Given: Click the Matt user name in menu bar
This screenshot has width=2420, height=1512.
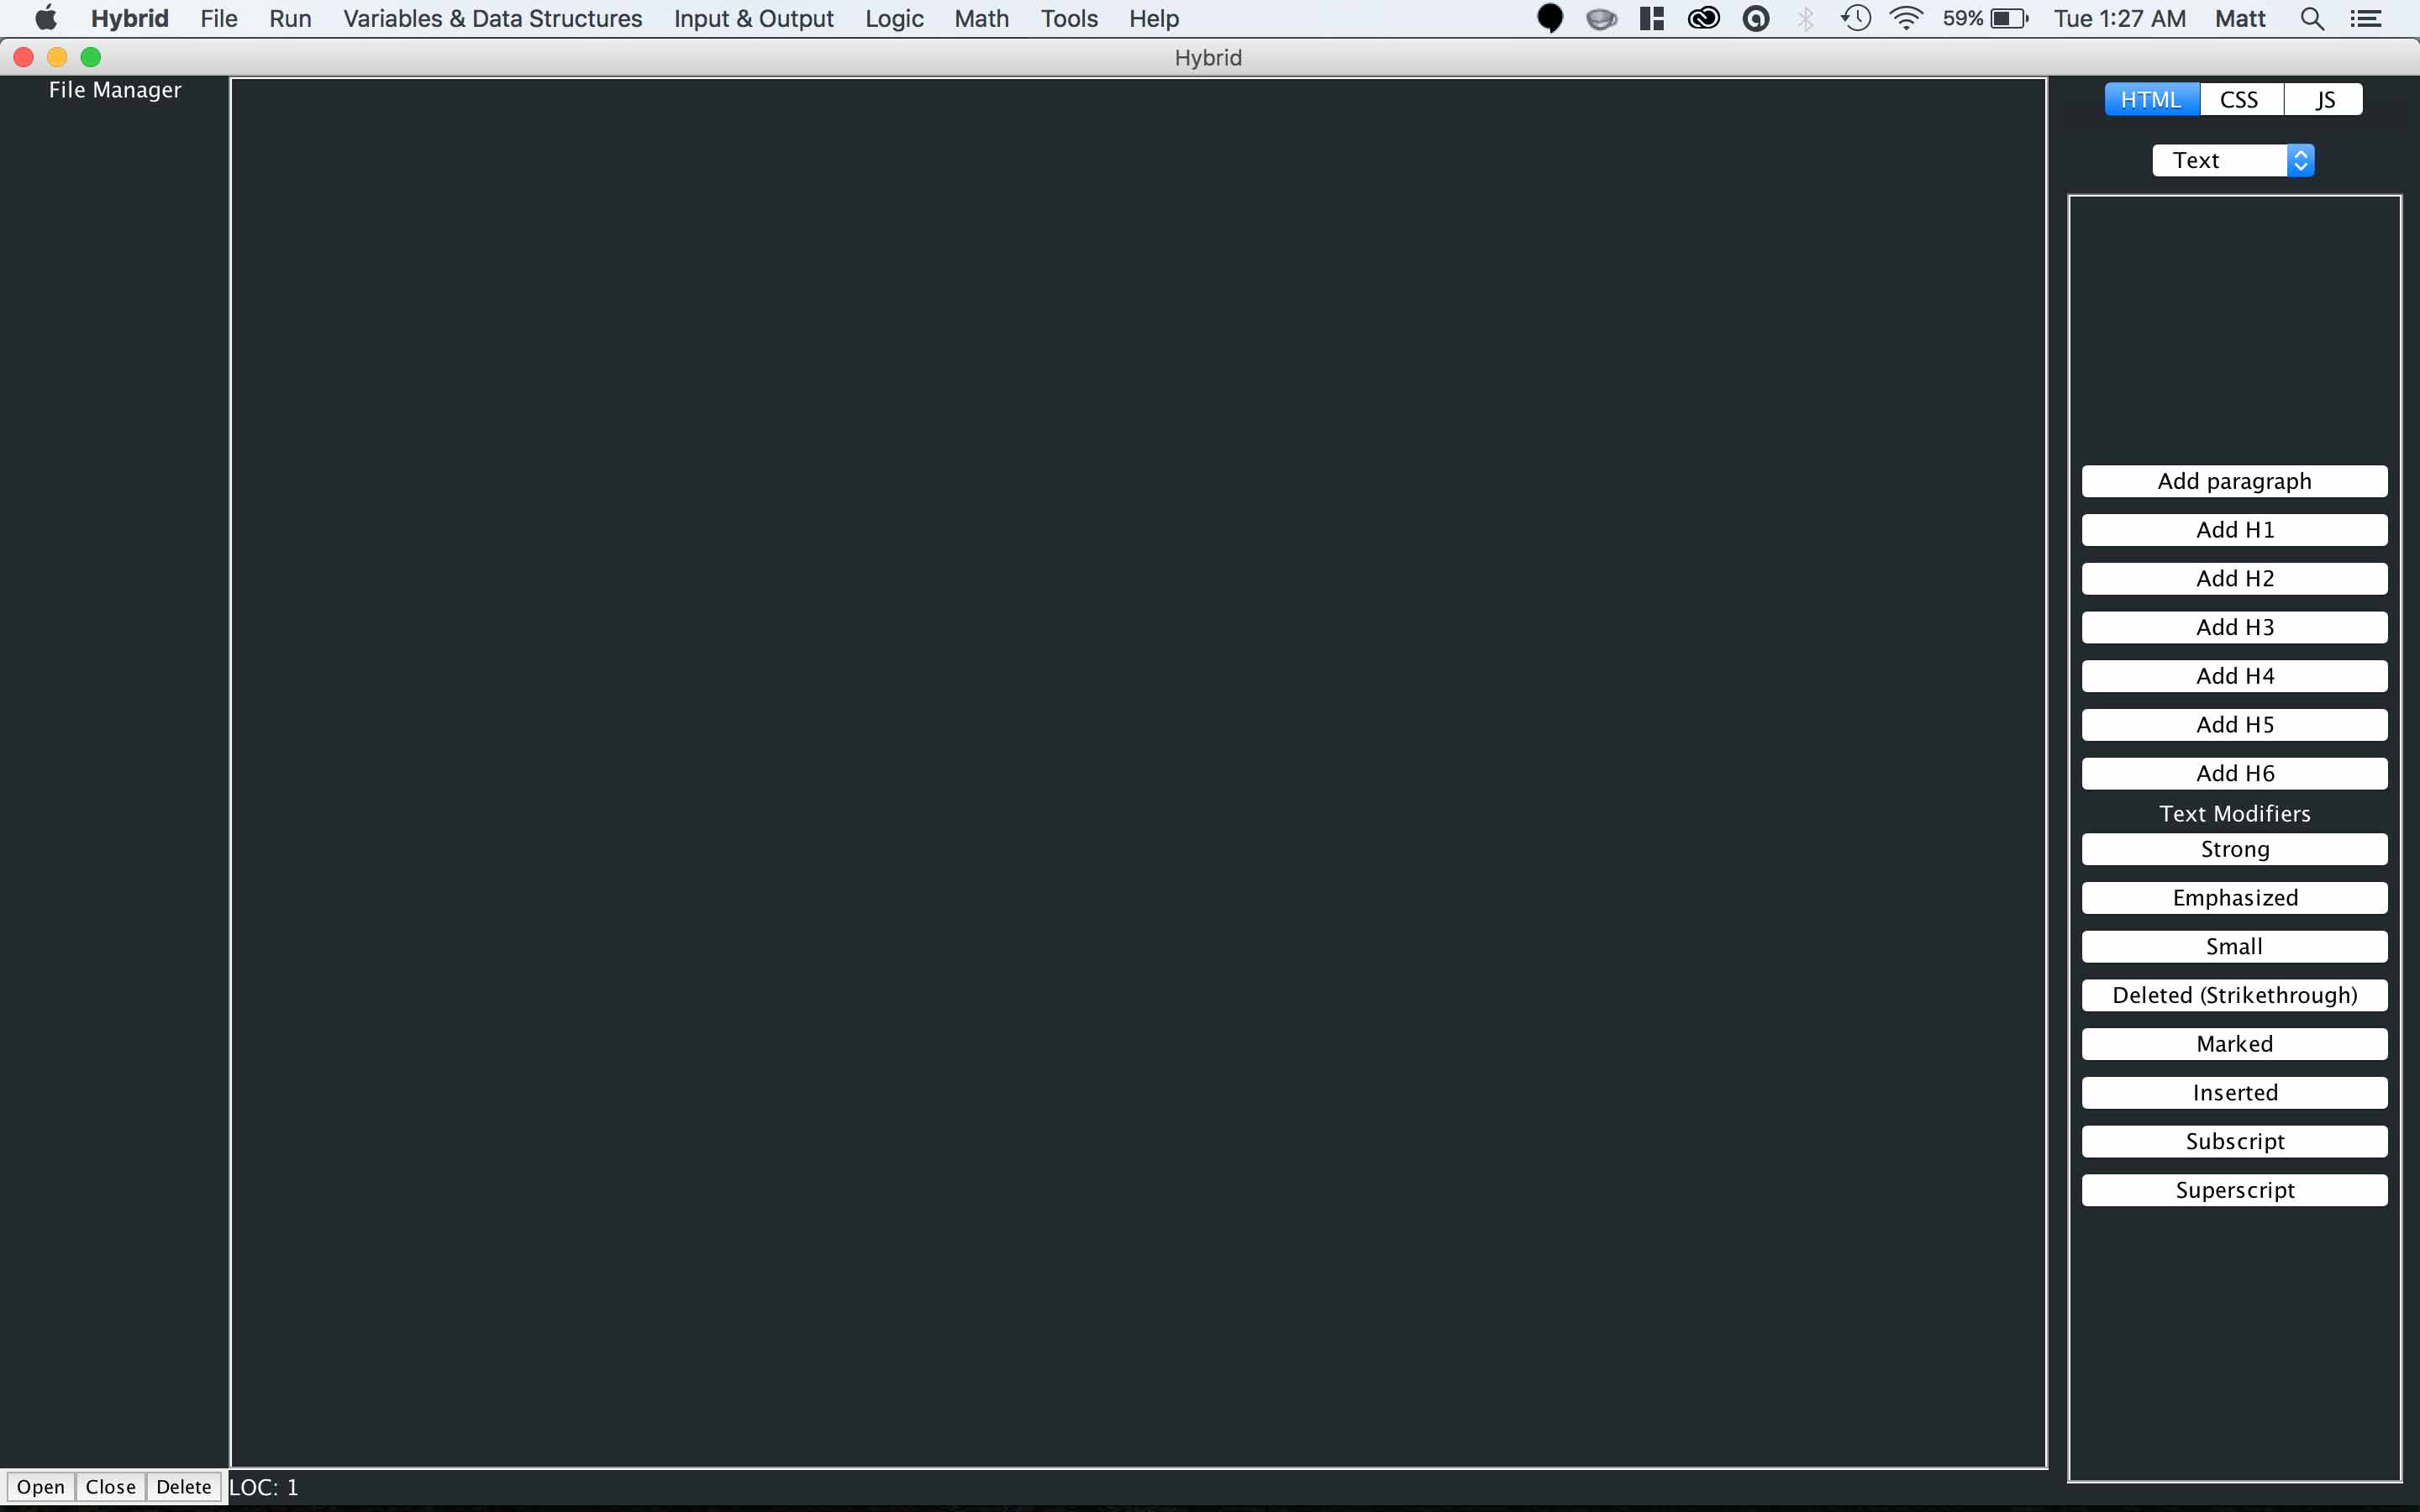Looking at the screenshot, I should pos(2240,18).
